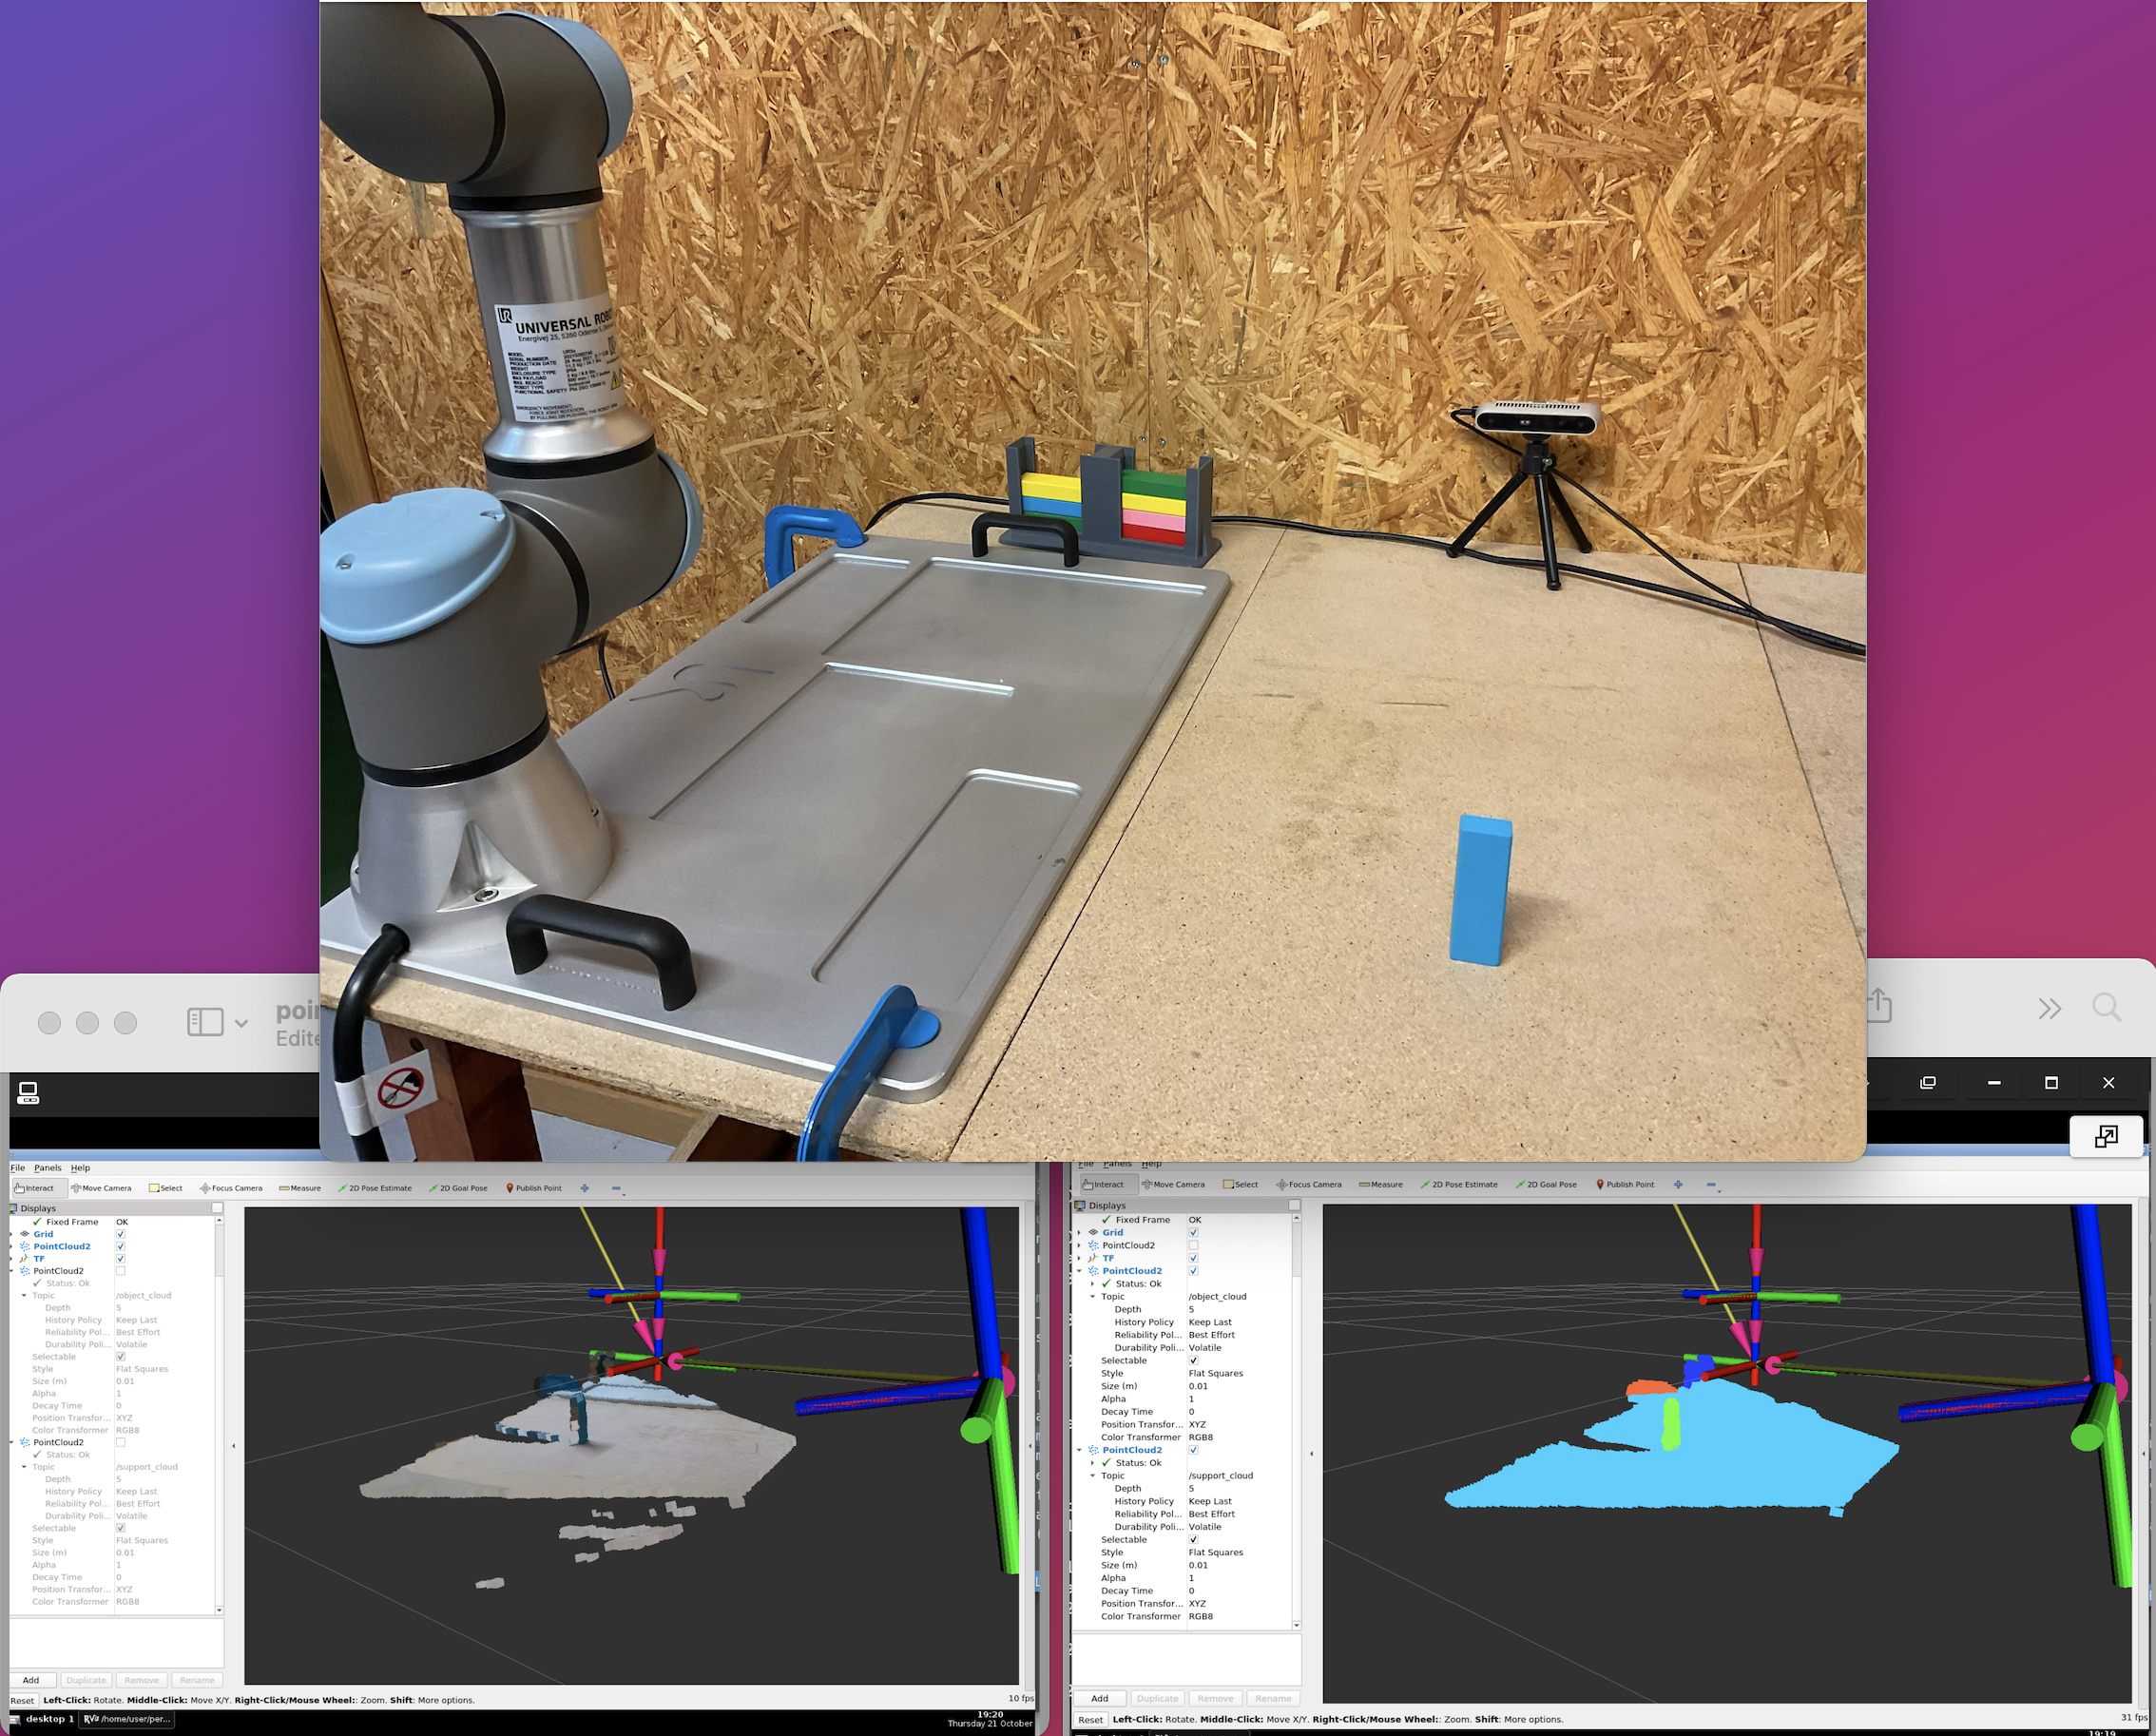Click Flat Squares style under /support_cloud right RViz

[1216, 1552]
